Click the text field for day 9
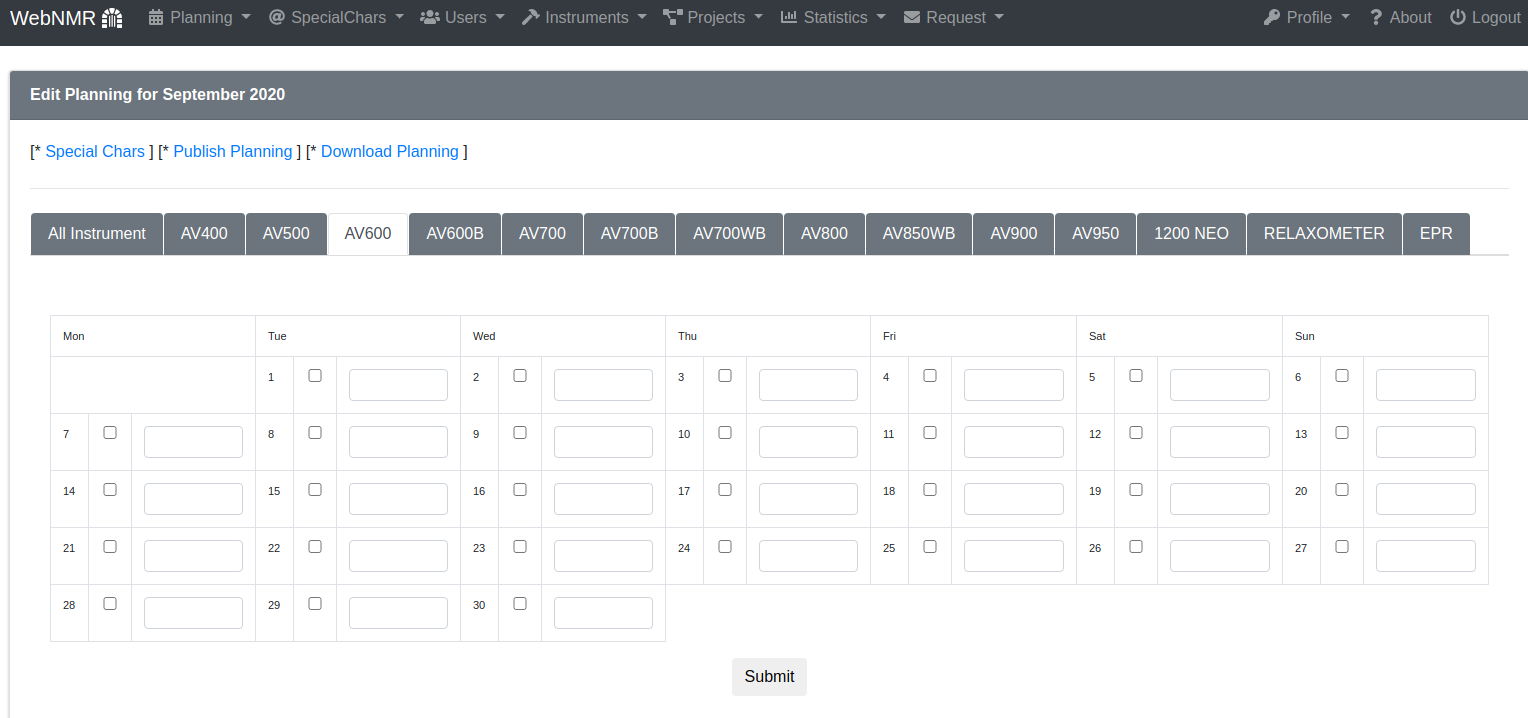Viewport: 1528px width, 718px height. [603, 442]
